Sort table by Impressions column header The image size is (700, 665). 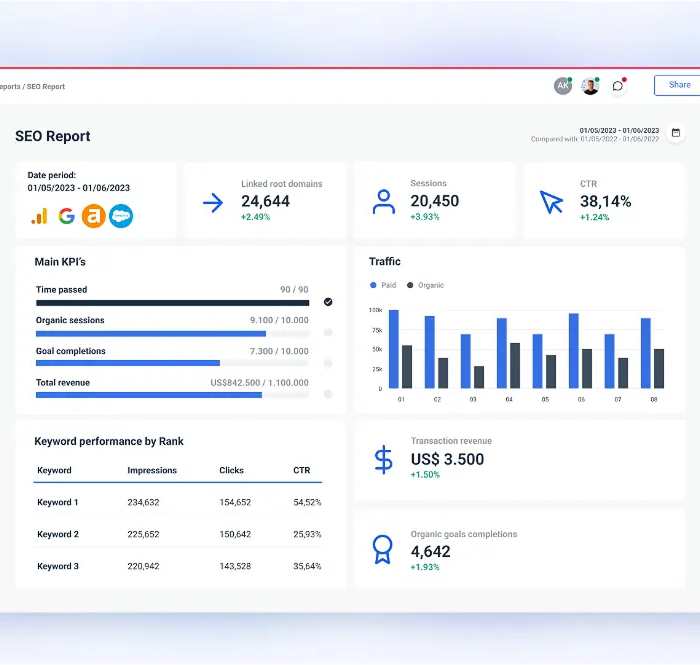pos(152,470)
